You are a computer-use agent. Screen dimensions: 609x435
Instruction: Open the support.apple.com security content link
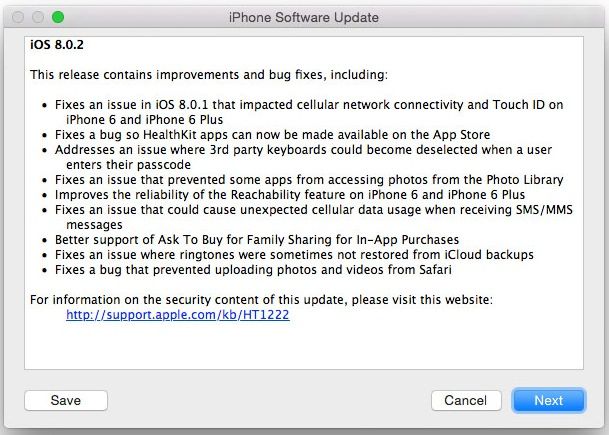[178, 314]
